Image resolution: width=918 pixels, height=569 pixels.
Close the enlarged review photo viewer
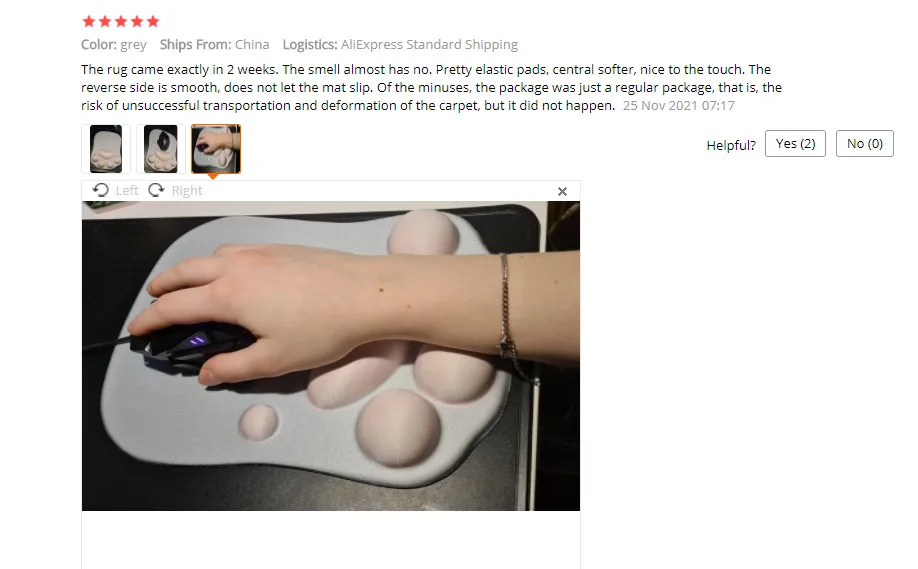[x=562, y=191]
